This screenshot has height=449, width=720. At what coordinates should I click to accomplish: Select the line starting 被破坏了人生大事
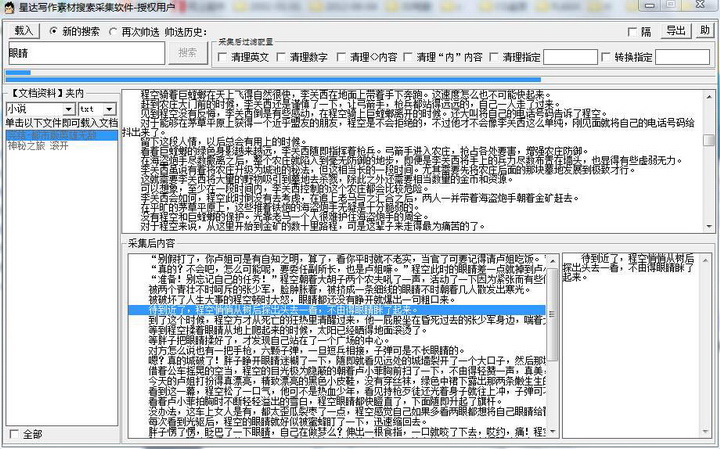click(337, 300)
